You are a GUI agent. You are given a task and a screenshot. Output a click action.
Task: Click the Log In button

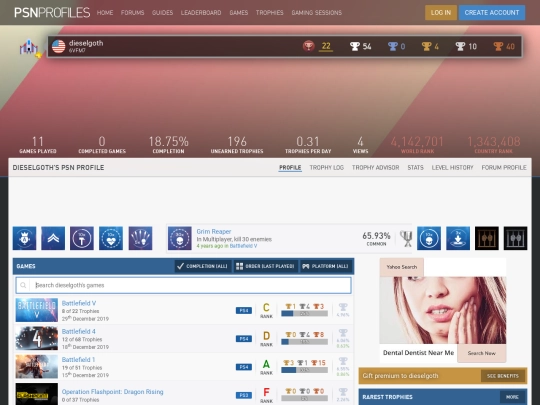[441, 13]
